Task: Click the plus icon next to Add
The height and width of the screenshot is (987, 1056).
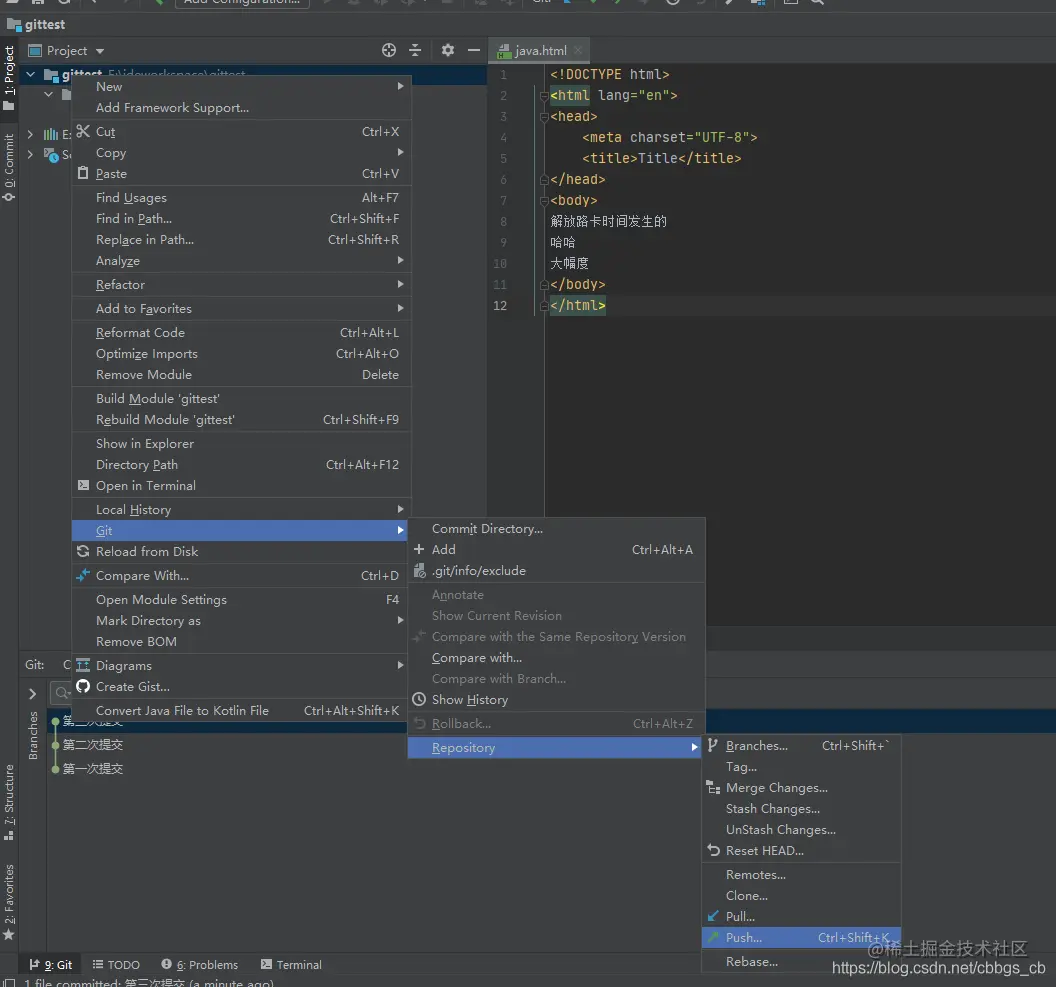Action: coord(419,549)
